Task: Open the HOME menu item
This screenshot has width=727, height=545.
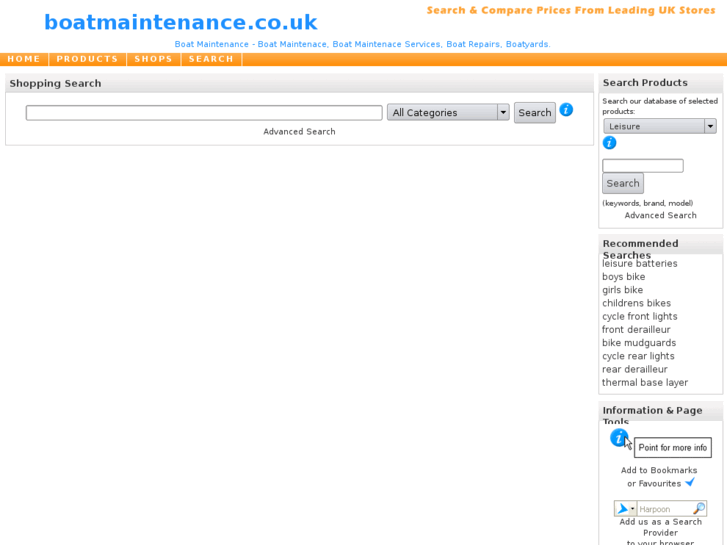Action: tap(24, 59)
